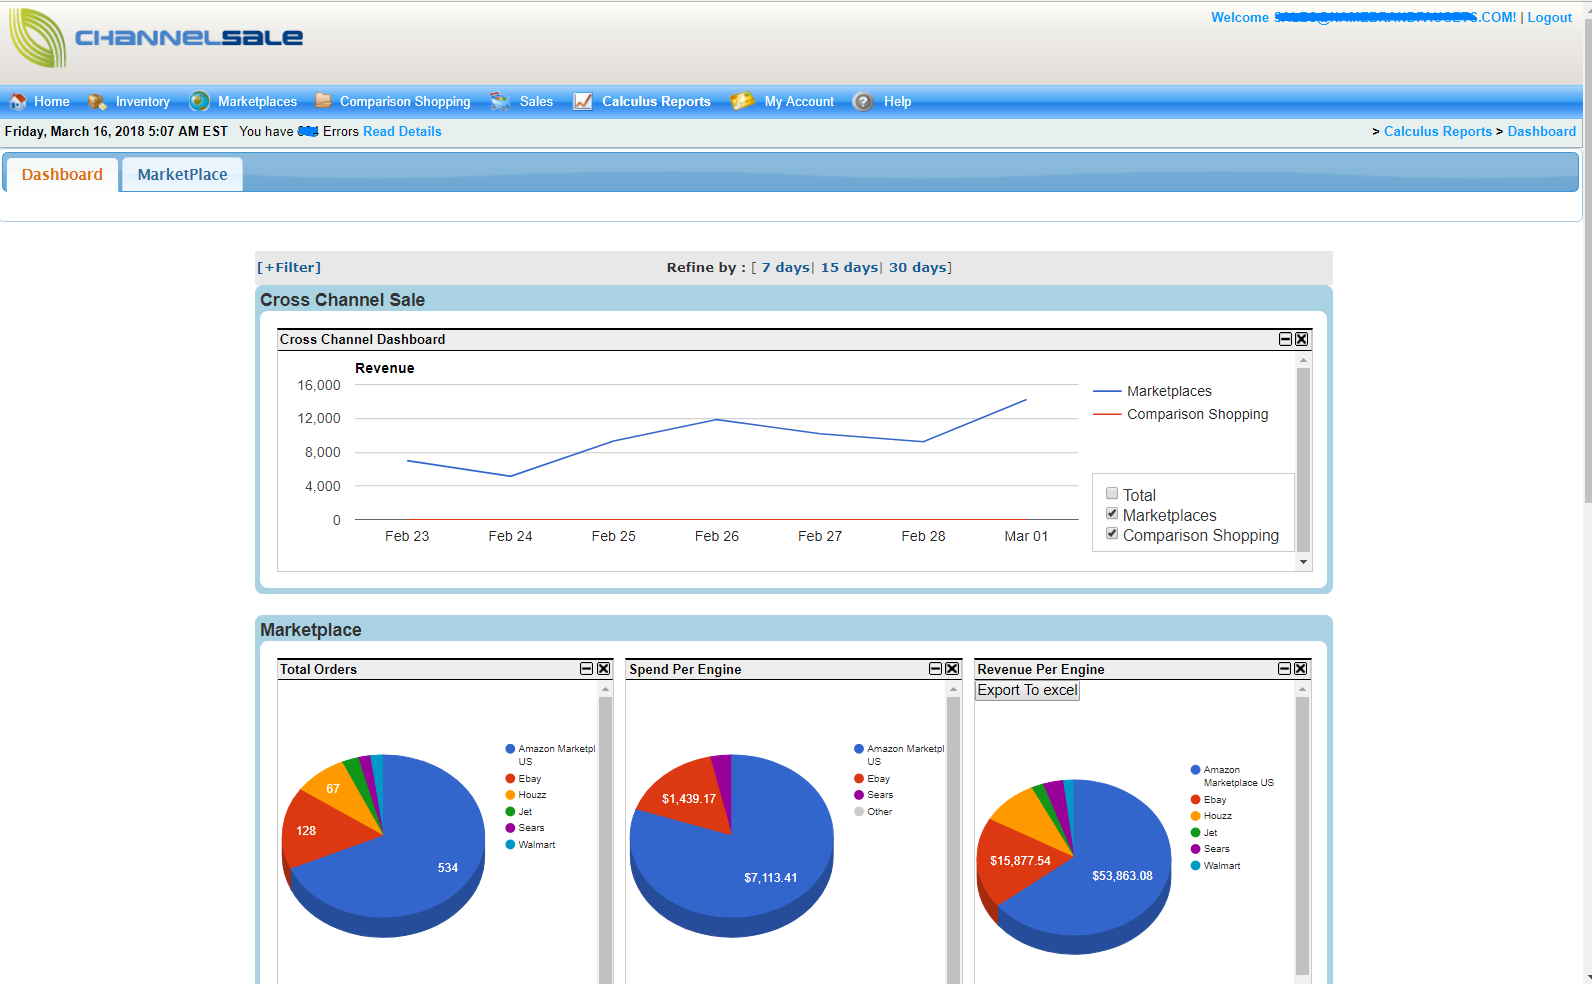Select the Dashboard tab
This screenshot has height=984, width=1592.
point(62,175)
